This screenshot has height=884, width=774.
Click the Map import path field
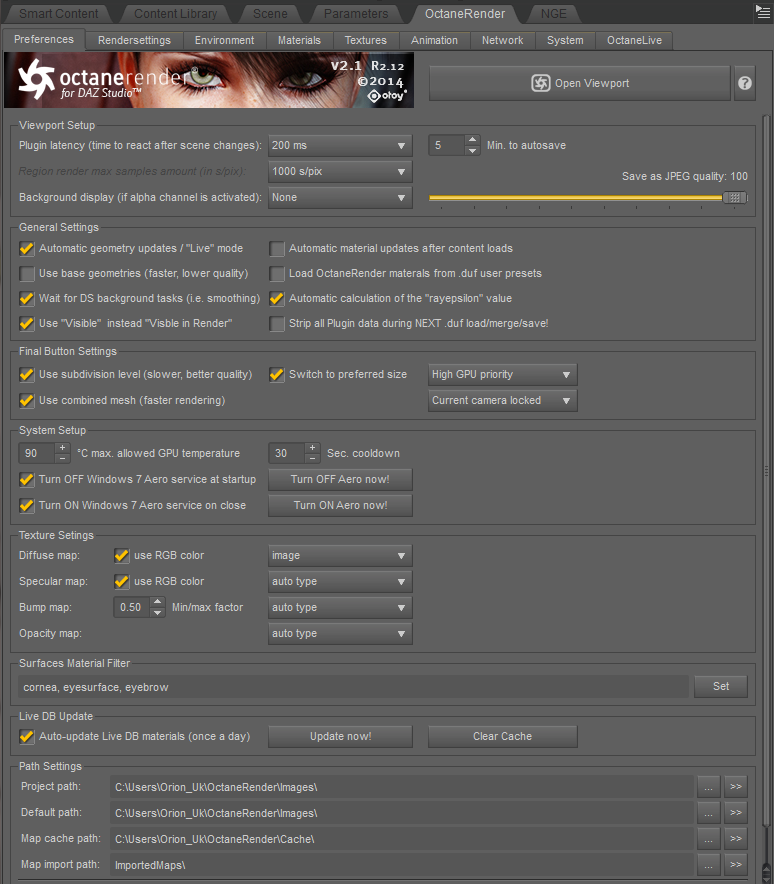(401, 865)
